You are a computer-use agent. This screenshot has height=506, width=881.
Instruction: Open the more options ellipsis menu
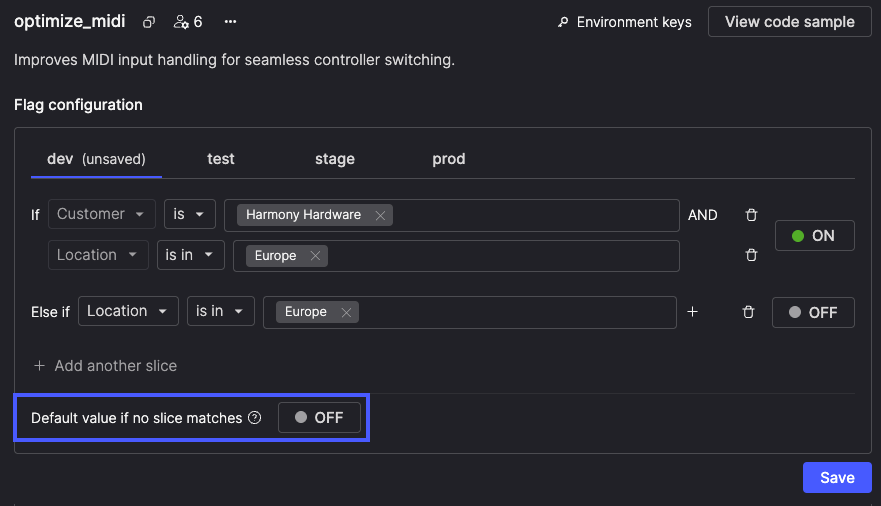(x=231, y=22)
